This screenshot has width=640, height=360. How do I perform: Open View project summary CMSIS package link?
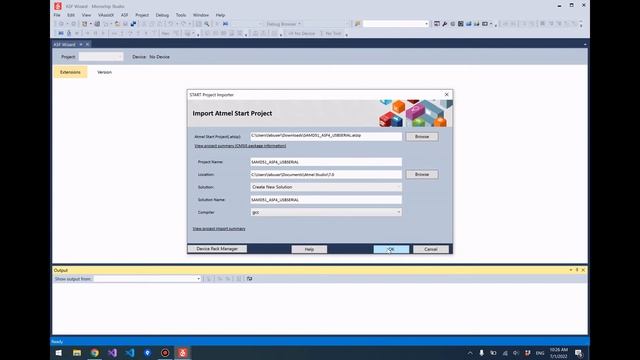click(240, 146)
